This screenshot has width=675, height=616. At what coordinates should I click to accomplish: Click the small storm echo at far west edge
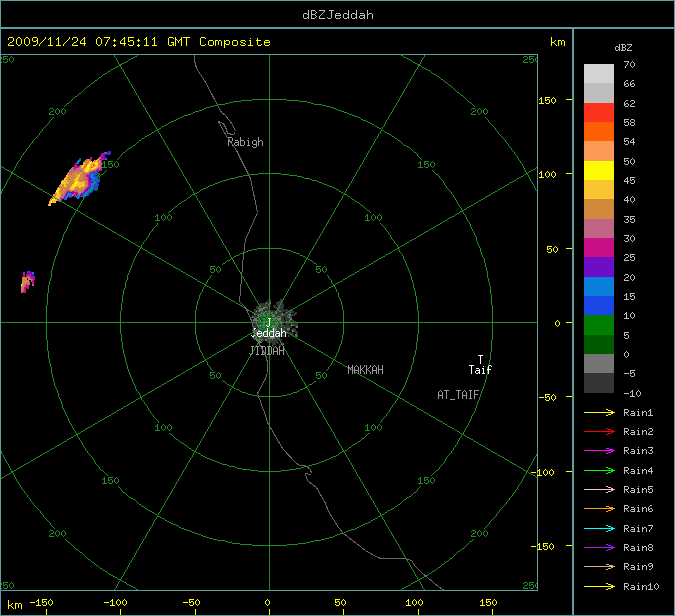[x=28, y=282]
